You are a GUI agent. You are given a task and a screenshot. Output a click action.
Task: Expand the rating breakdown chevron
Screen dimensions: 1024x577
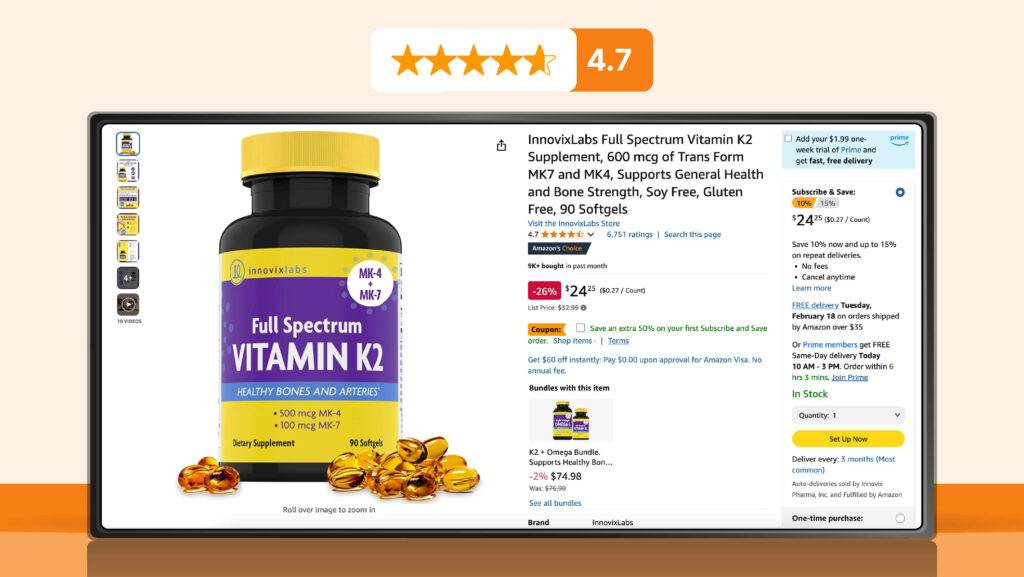[x=590, y=234]
